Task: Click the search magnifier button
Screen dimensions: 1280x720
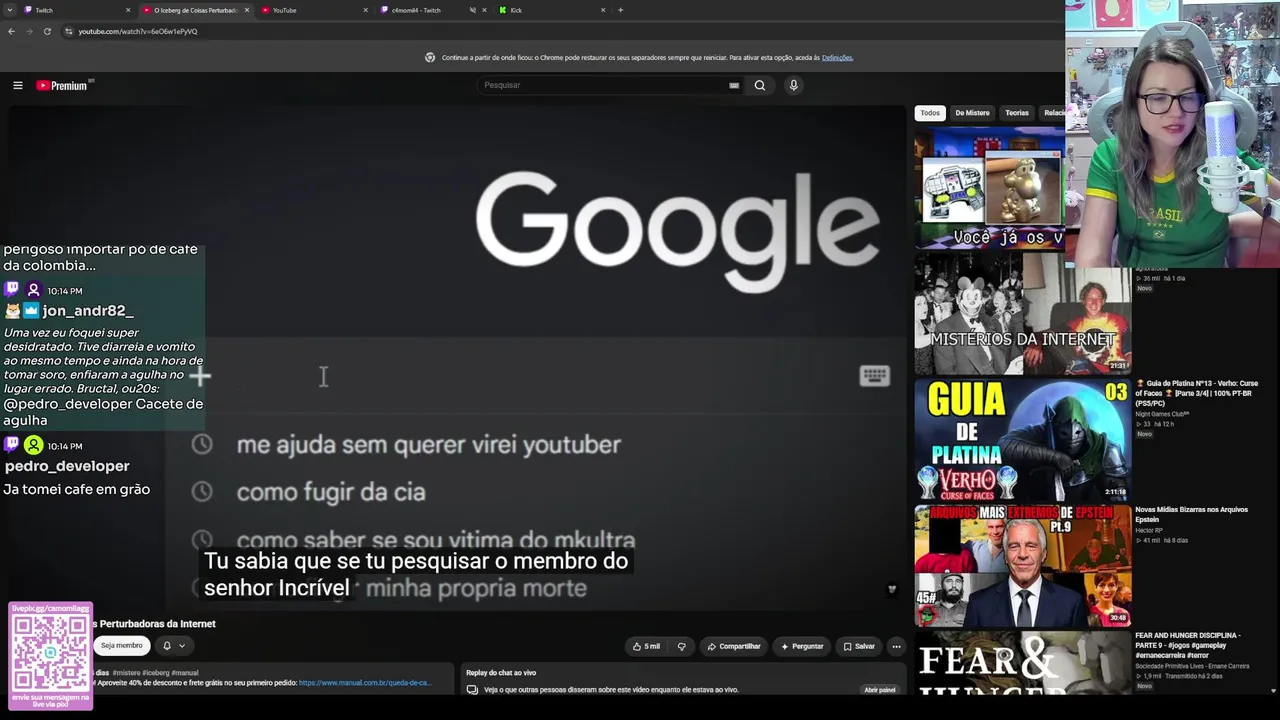Action: [760, 85]
